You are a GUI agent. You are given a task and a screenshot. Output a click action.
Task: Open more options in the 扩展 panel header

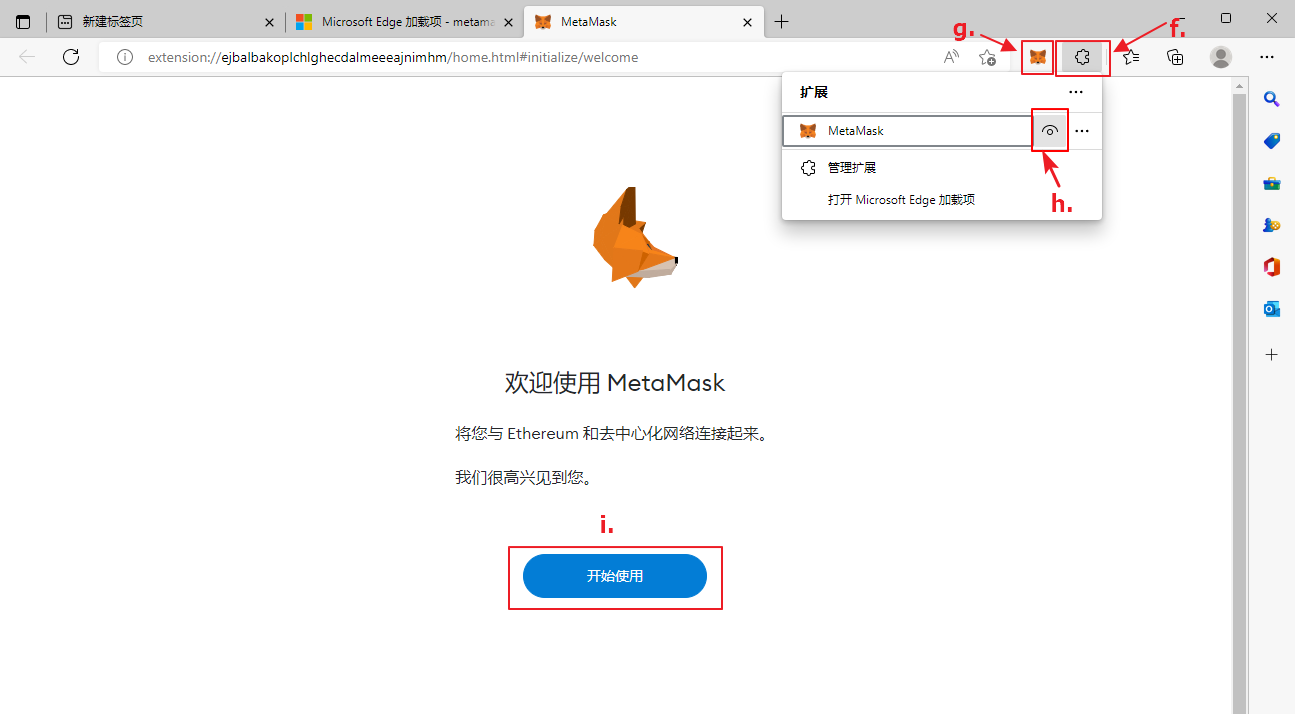click(x=1076, y=92)
